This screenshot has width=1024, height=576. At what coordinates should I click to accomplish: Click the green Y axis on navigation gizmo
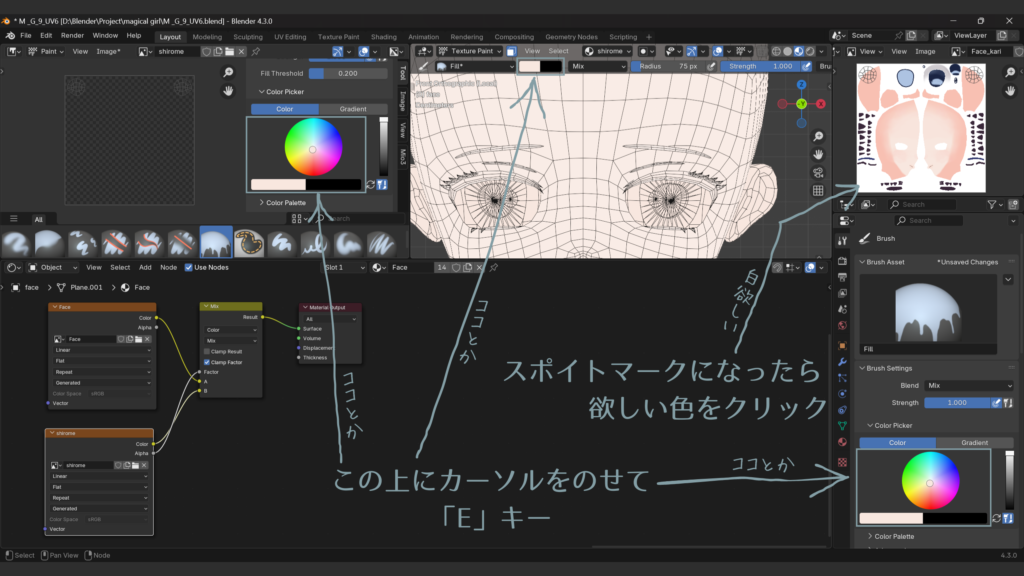(x=801, y=103)
